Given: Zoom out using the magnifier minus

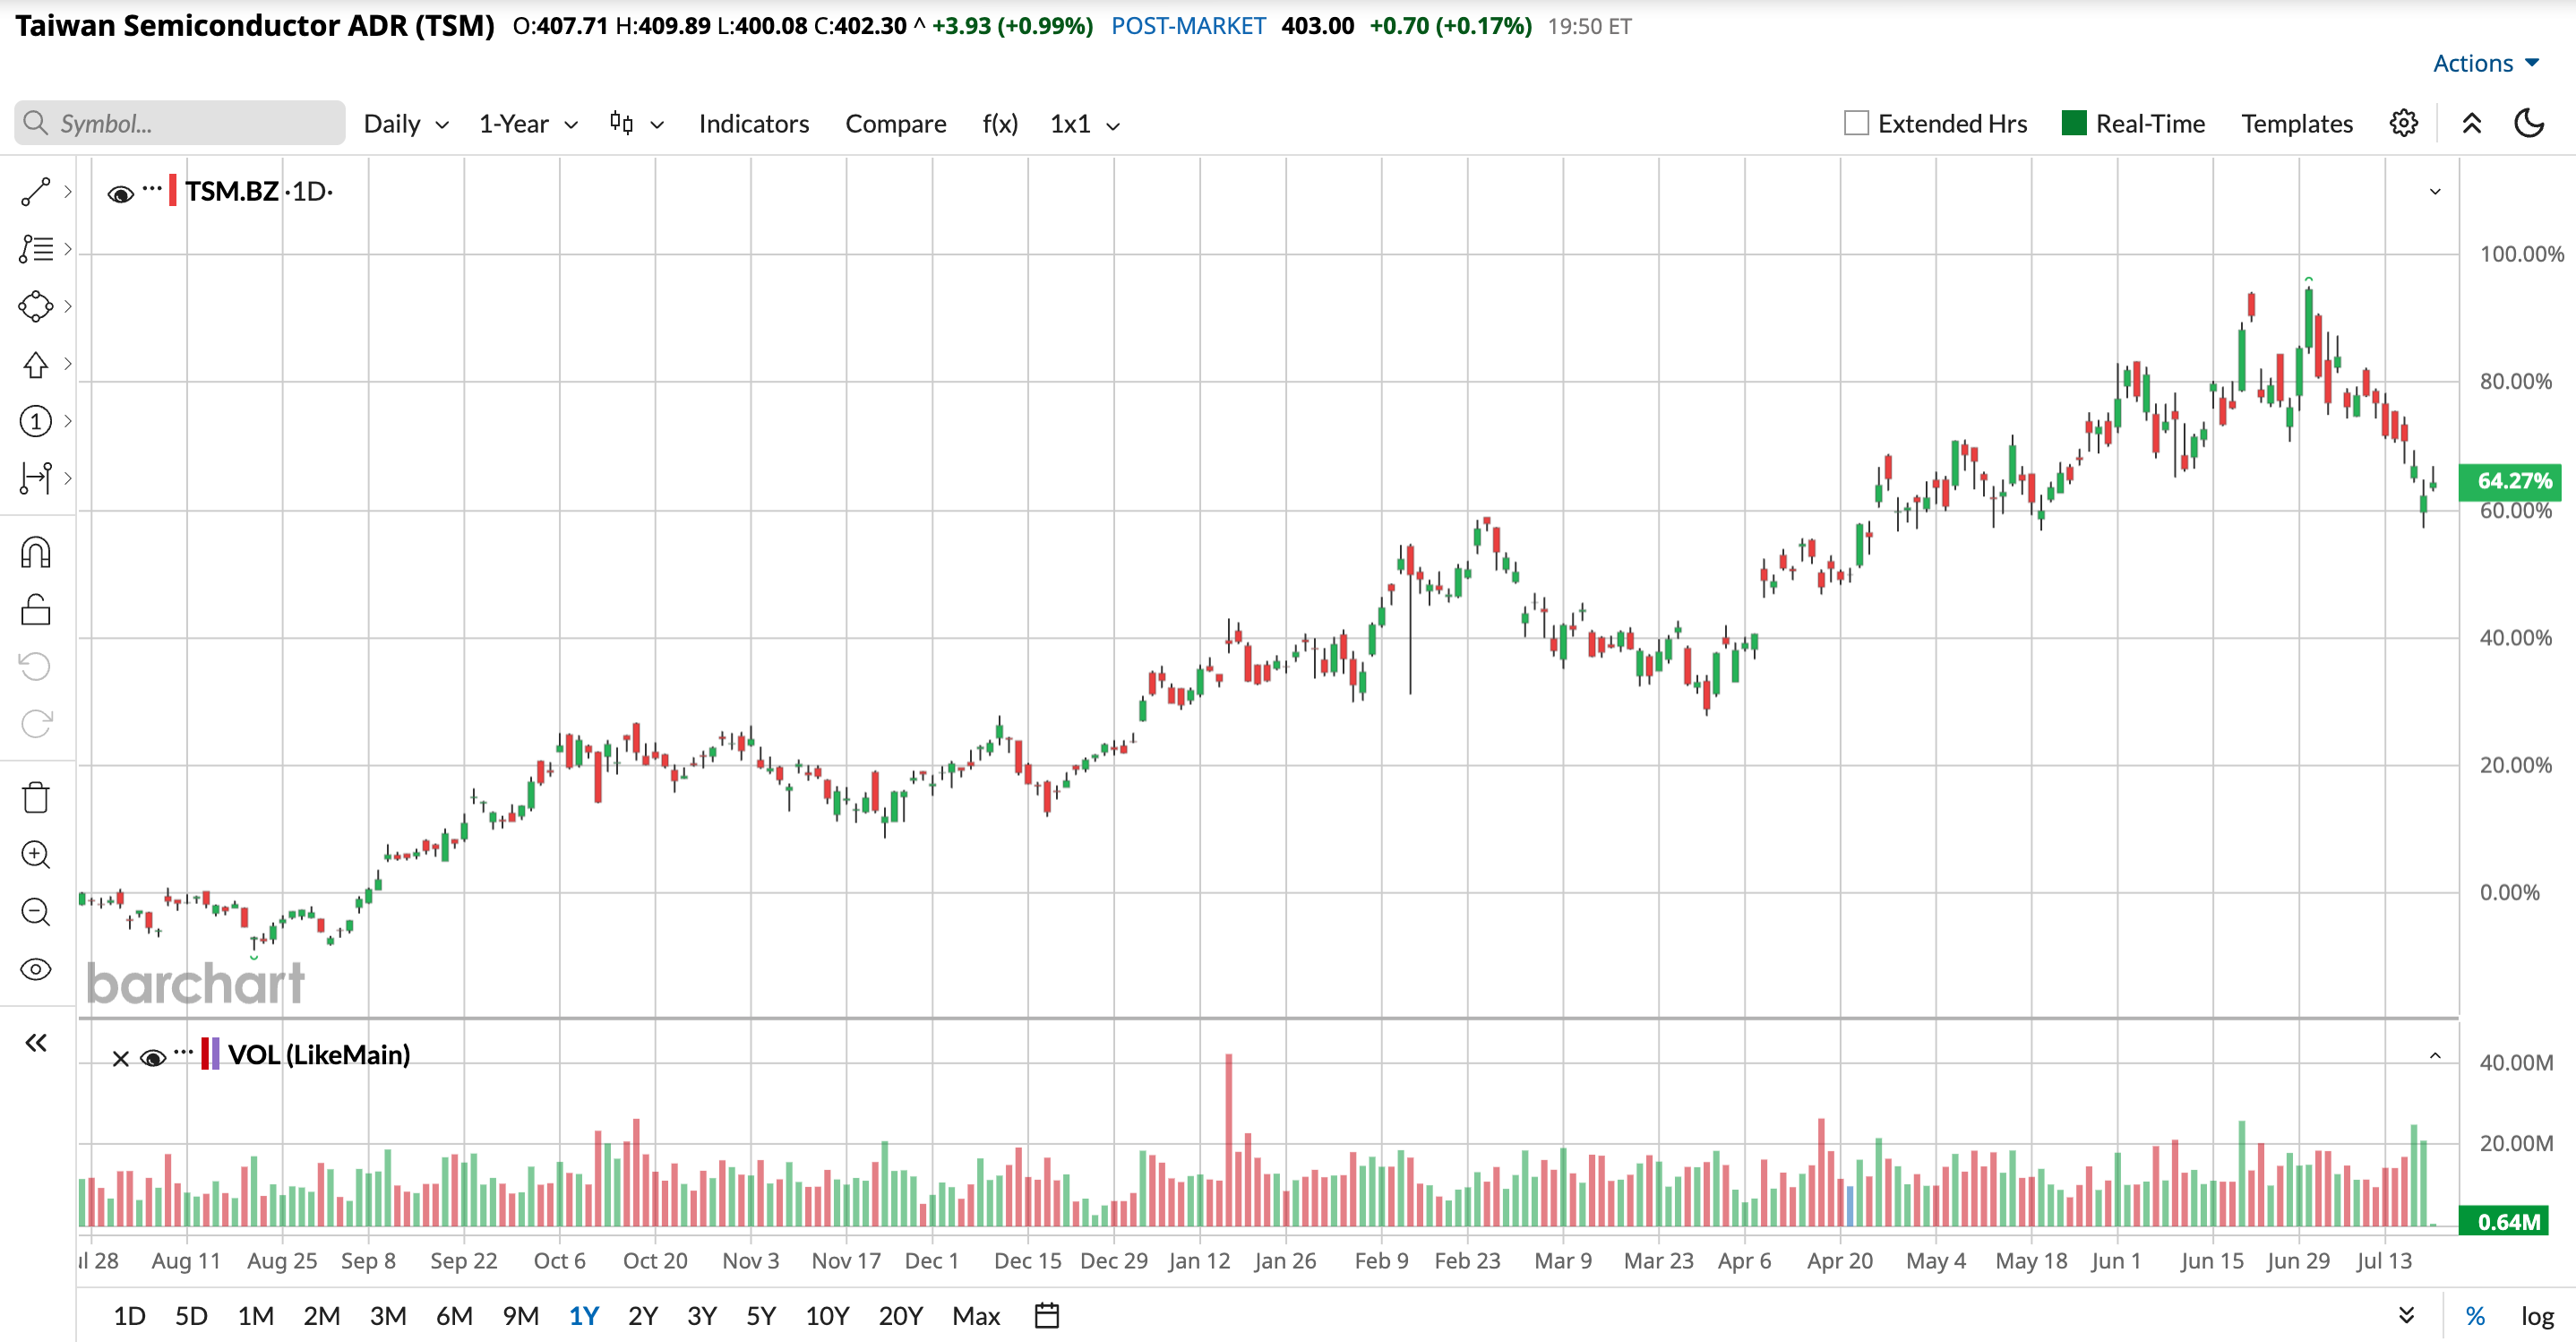Looking at the screenshot, I should tap(35, 912).
